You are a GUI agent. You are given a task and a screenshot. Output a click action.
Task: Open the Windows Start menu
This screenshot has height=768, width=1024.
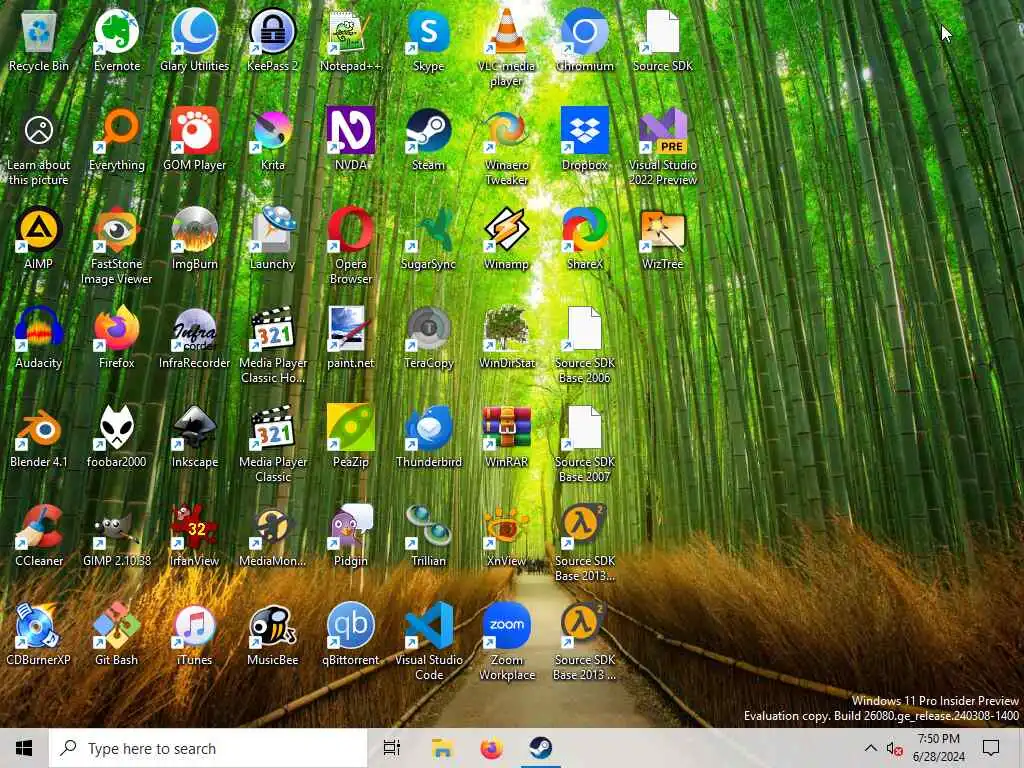[24, 748]
